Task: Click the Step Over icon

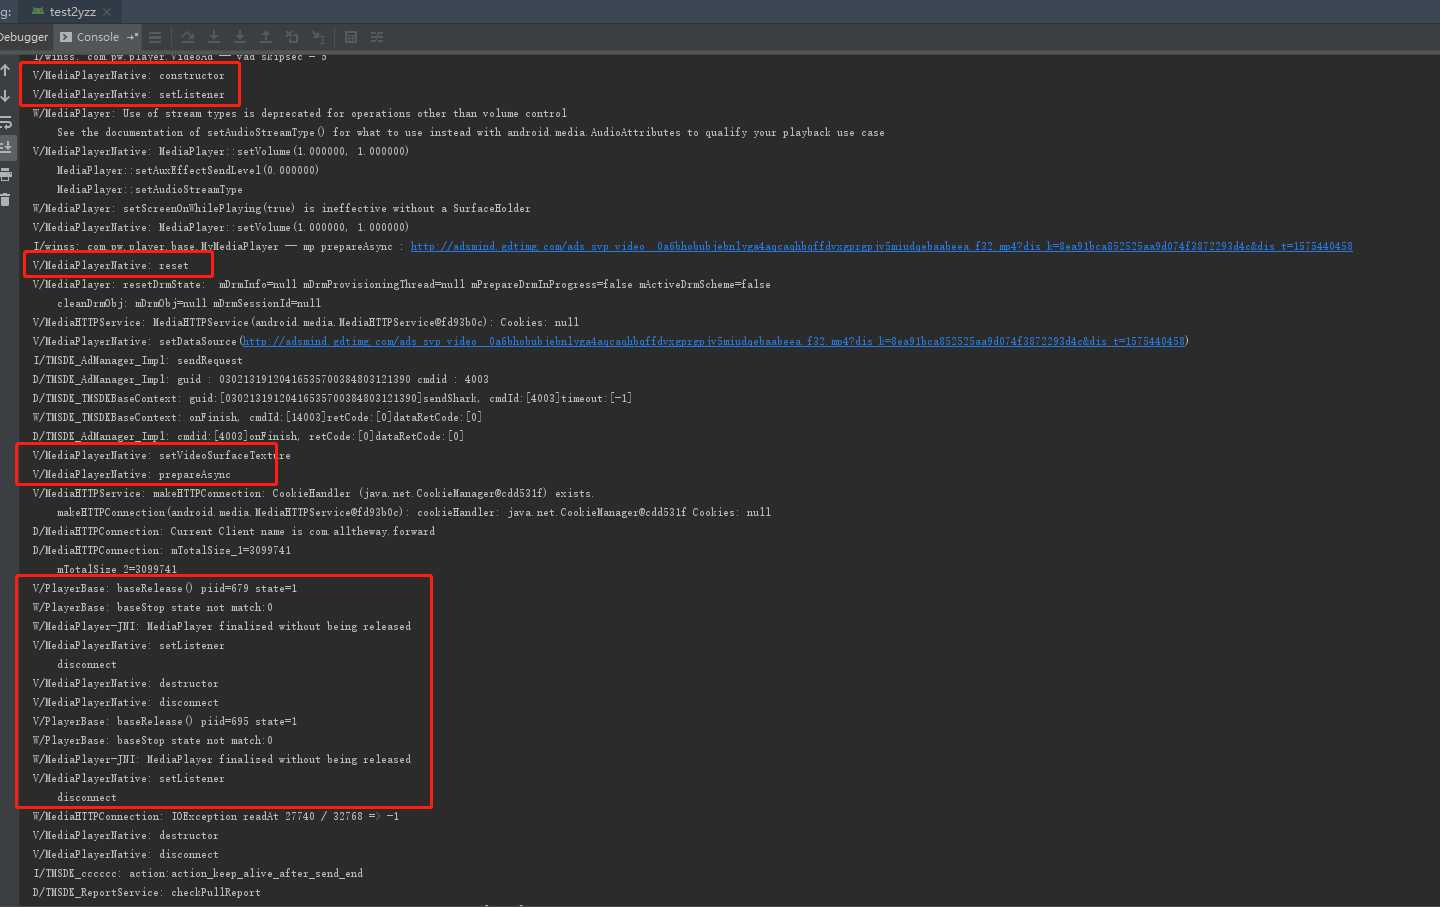Action: tap(187, 37)
